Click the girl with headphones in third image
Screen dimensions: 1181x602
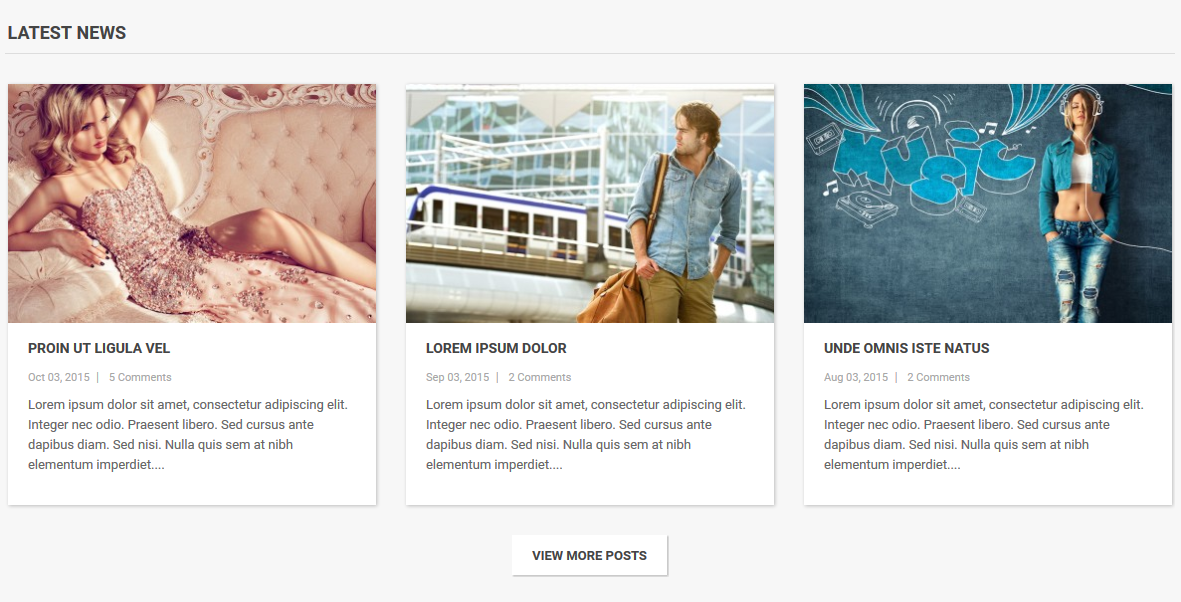1079,203
